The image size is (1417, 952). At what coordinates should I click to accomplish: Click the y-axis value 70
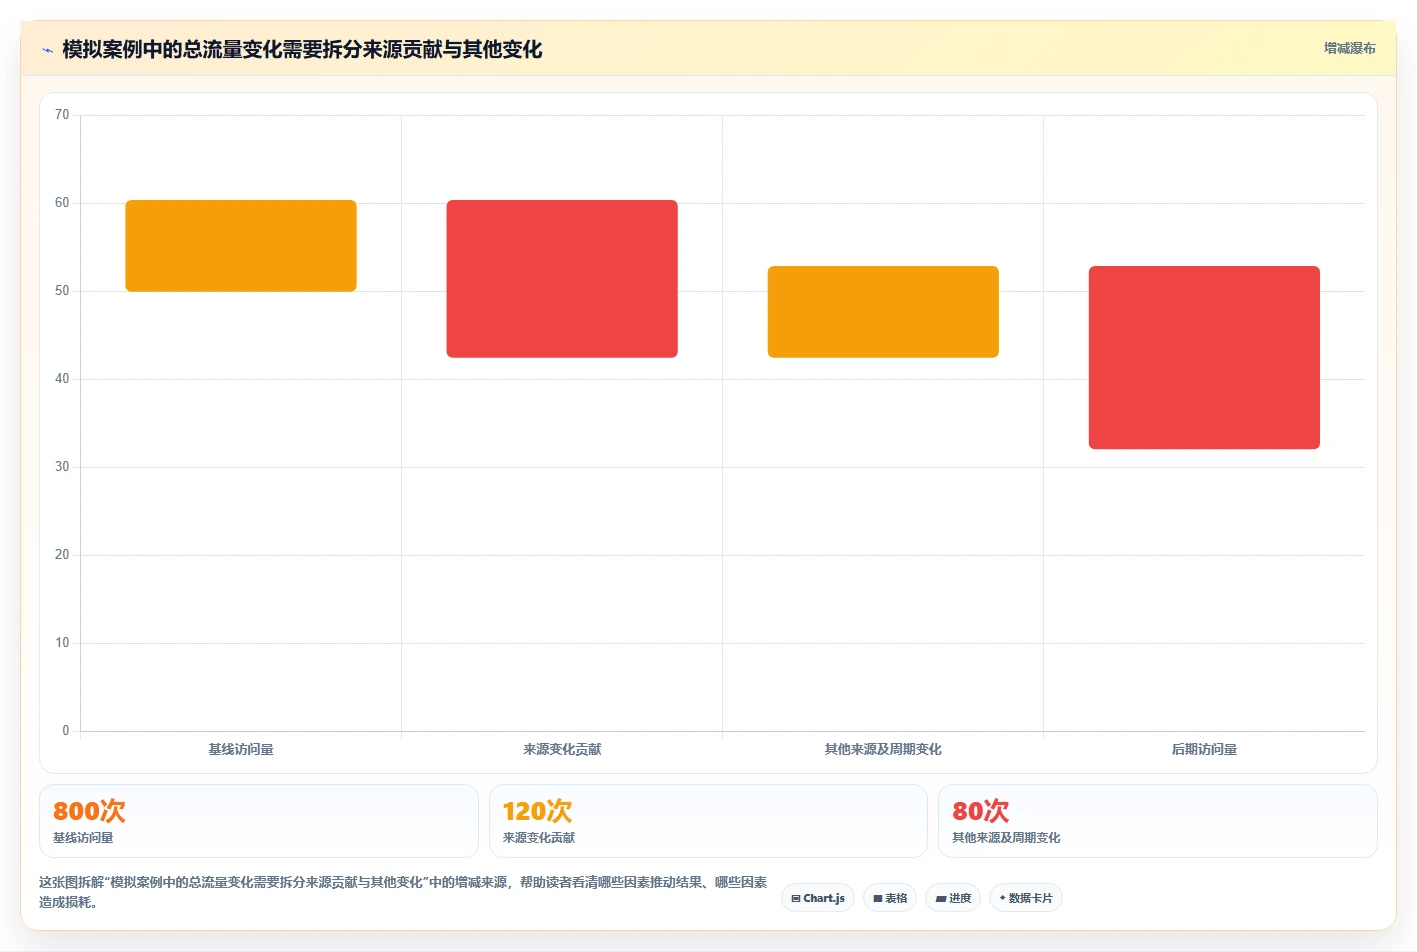pos(62,115)
